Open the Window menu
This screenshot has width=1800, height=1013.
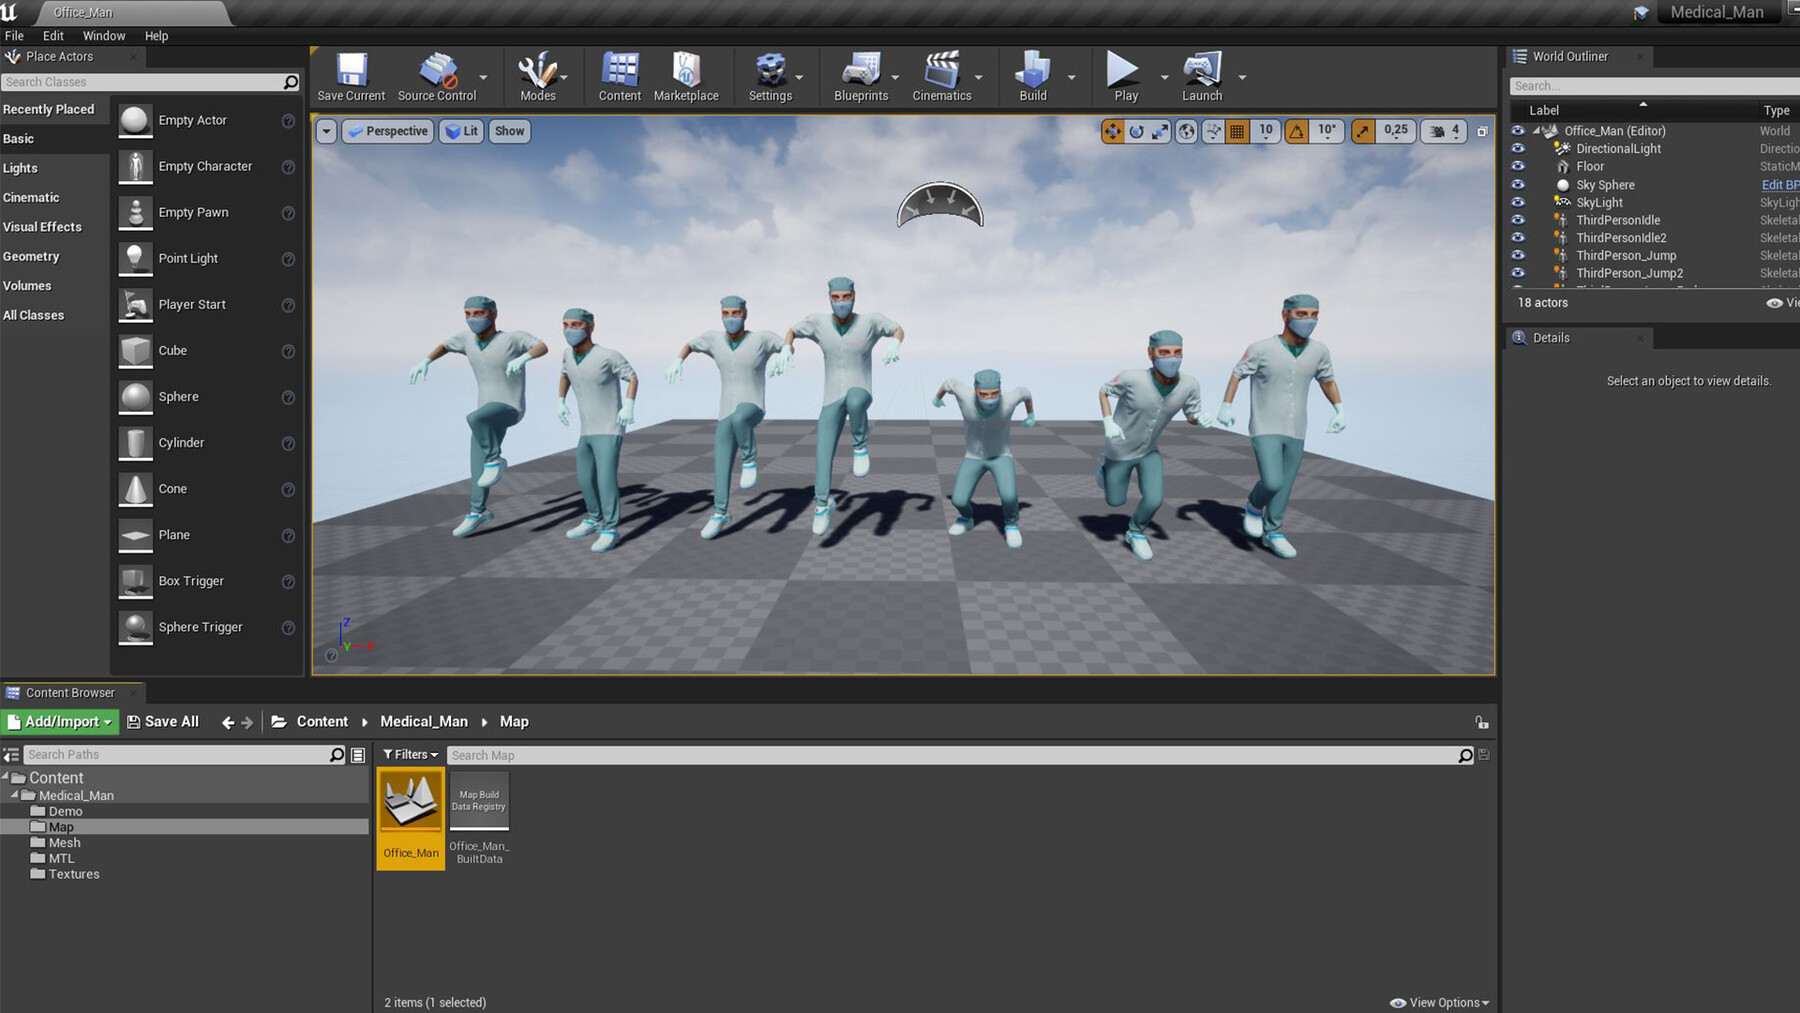pyautogui.click(x=103, y=35)
